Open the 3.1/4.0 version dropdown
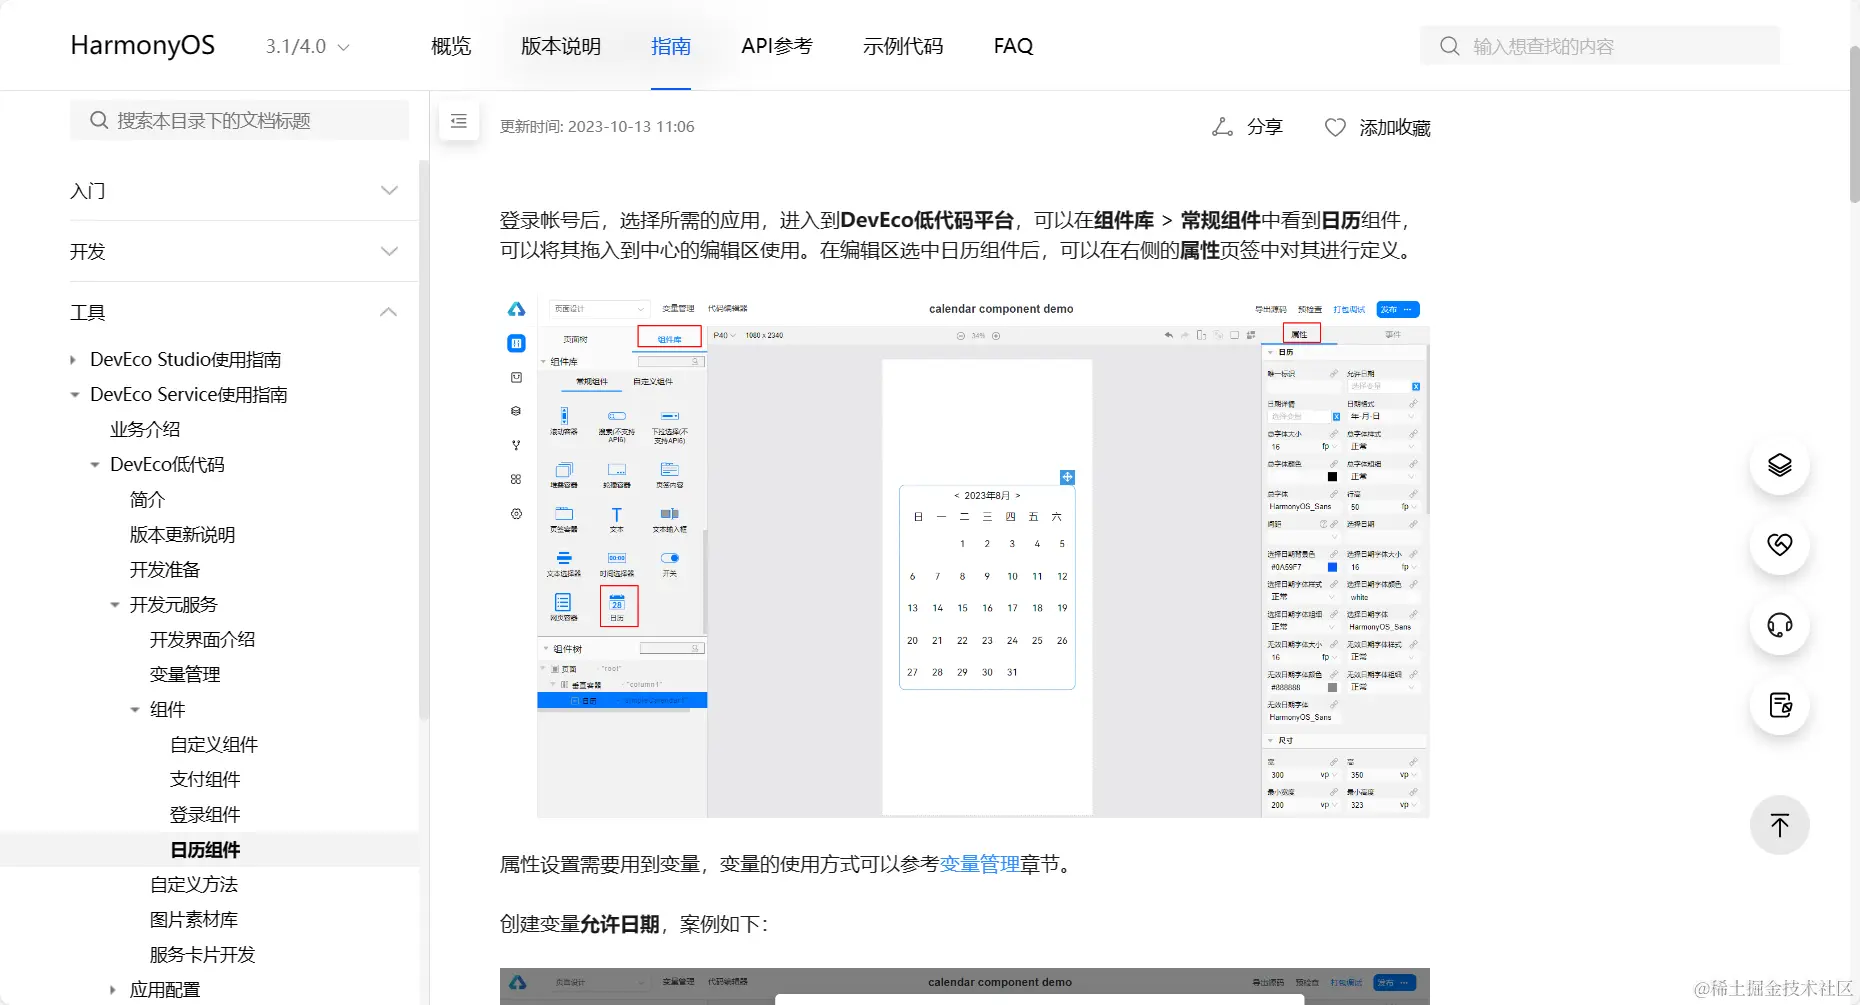The width and height of the screenshot is (1860, 1005). [x=308, y=46]
